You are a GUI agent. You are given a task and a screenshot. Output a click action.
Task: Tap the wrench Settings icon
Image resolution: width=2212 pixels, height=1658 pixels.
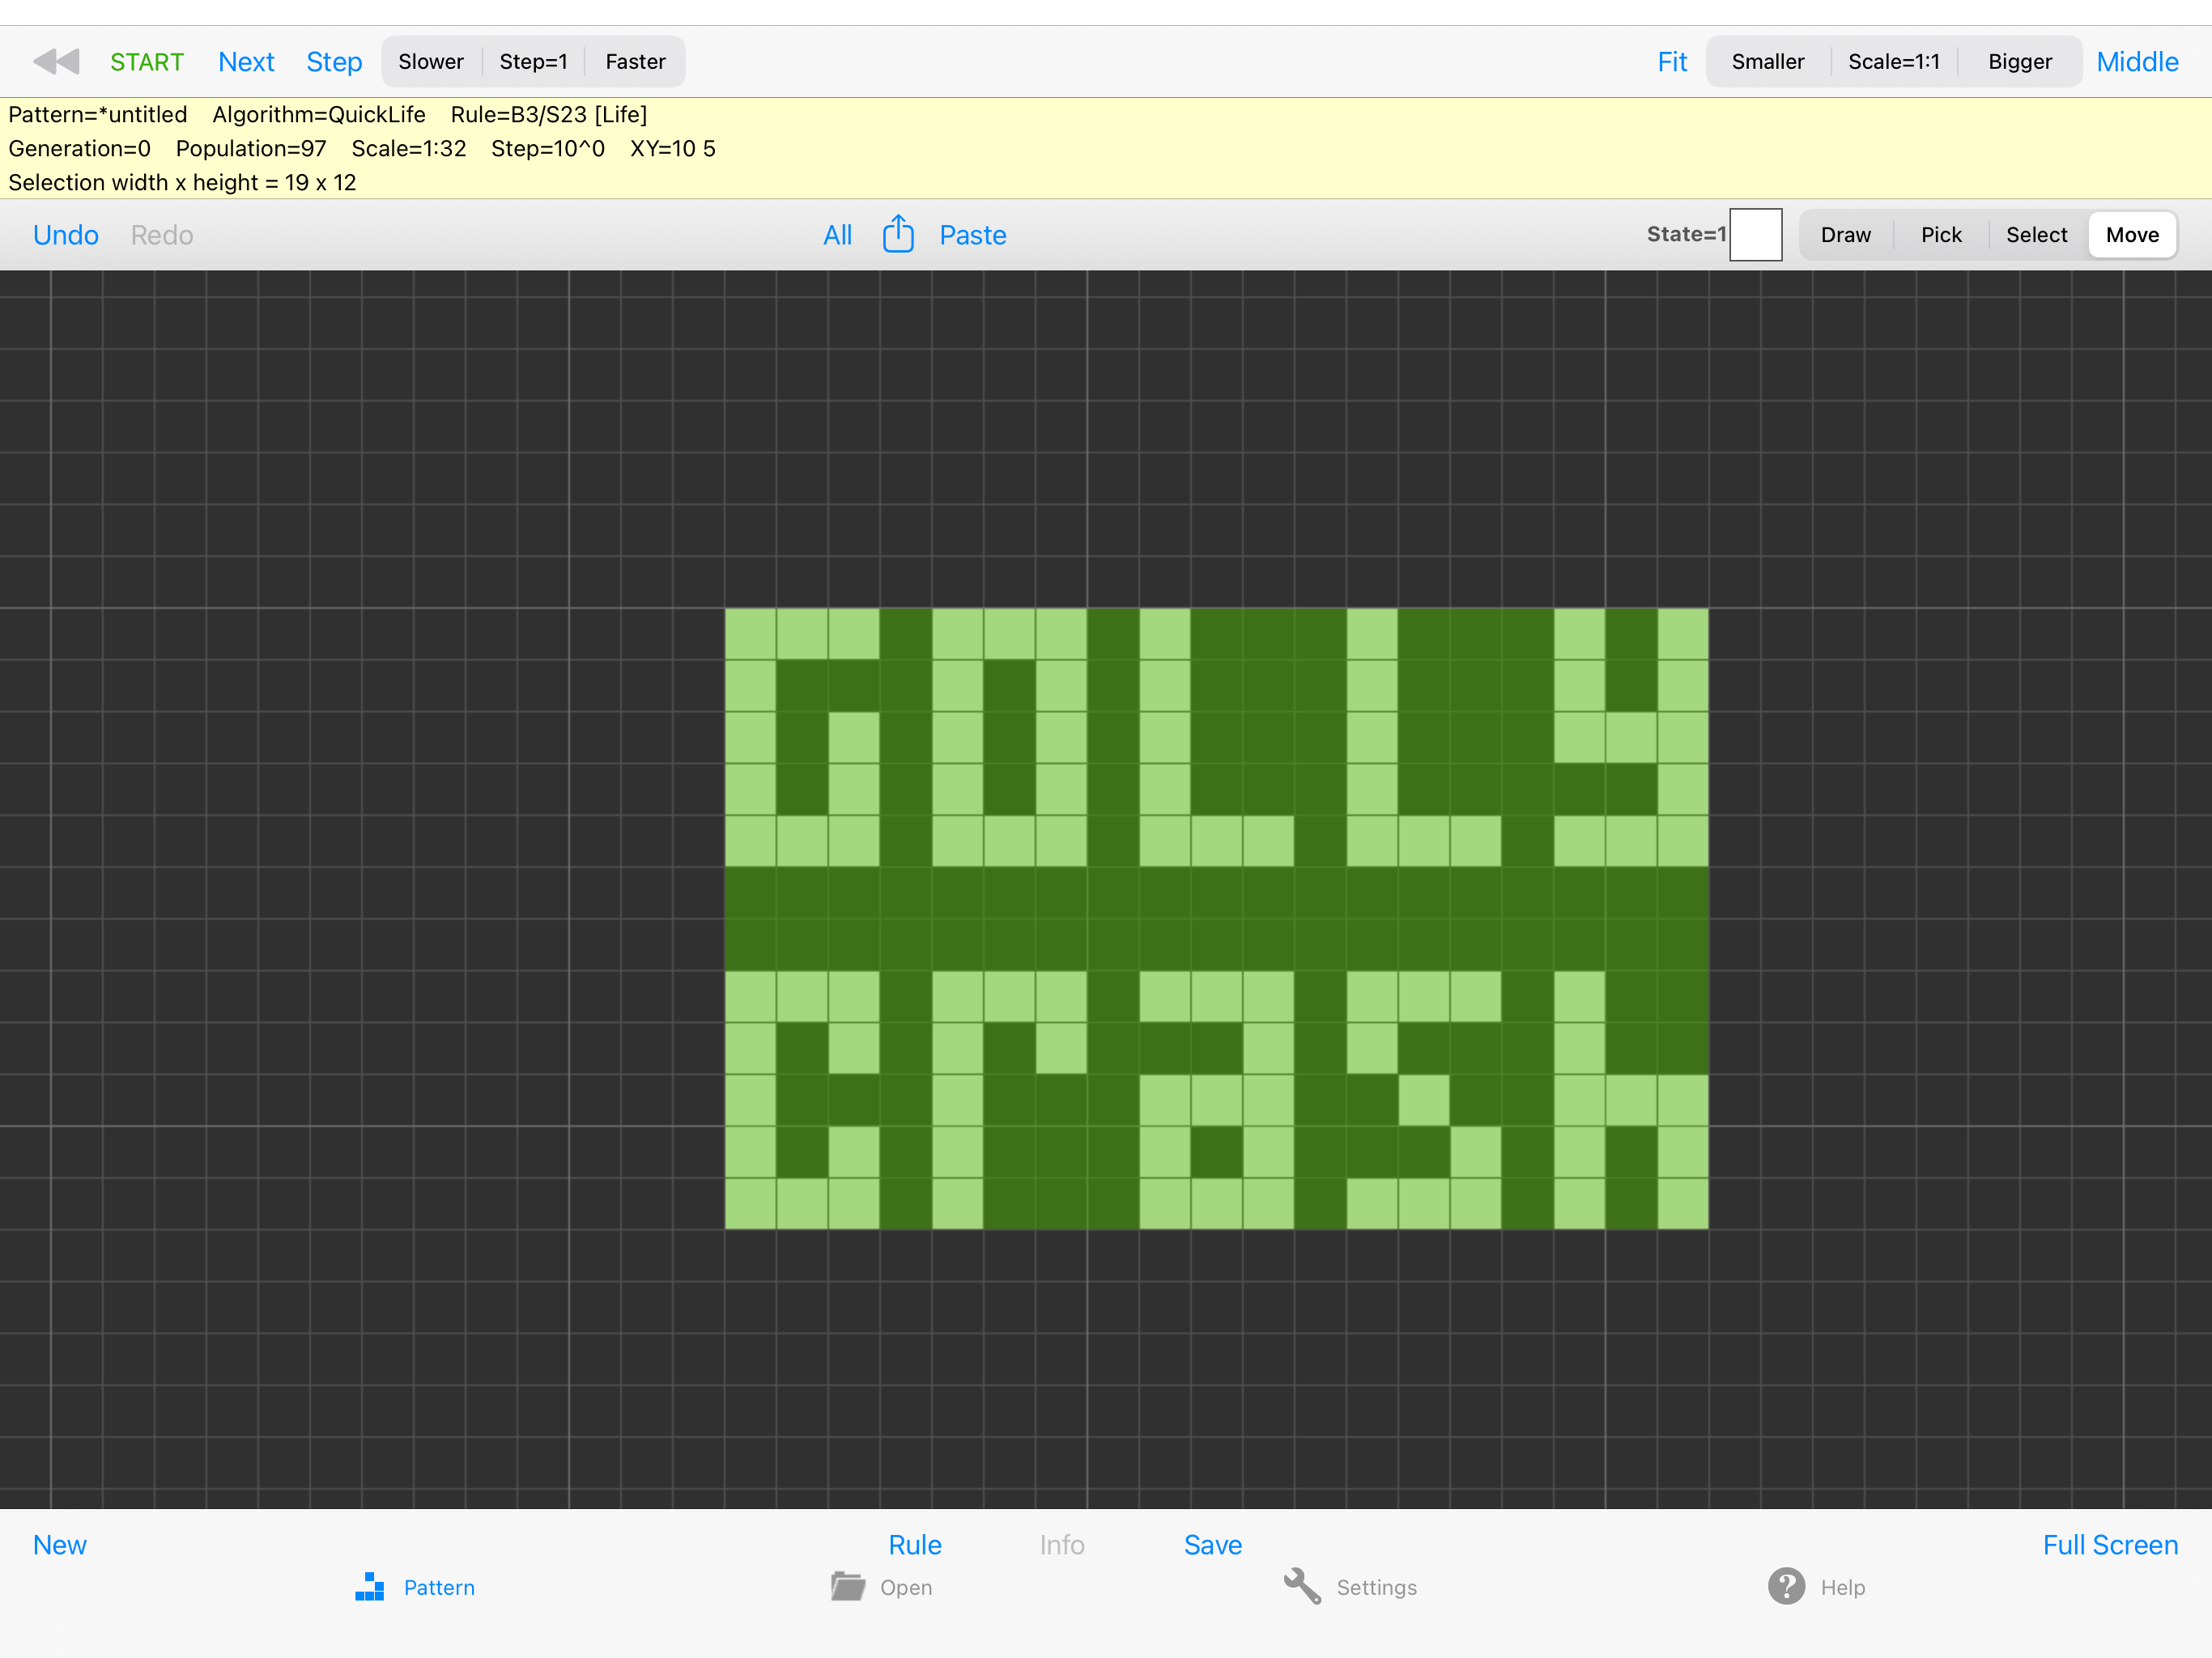pos(1302,1586)
